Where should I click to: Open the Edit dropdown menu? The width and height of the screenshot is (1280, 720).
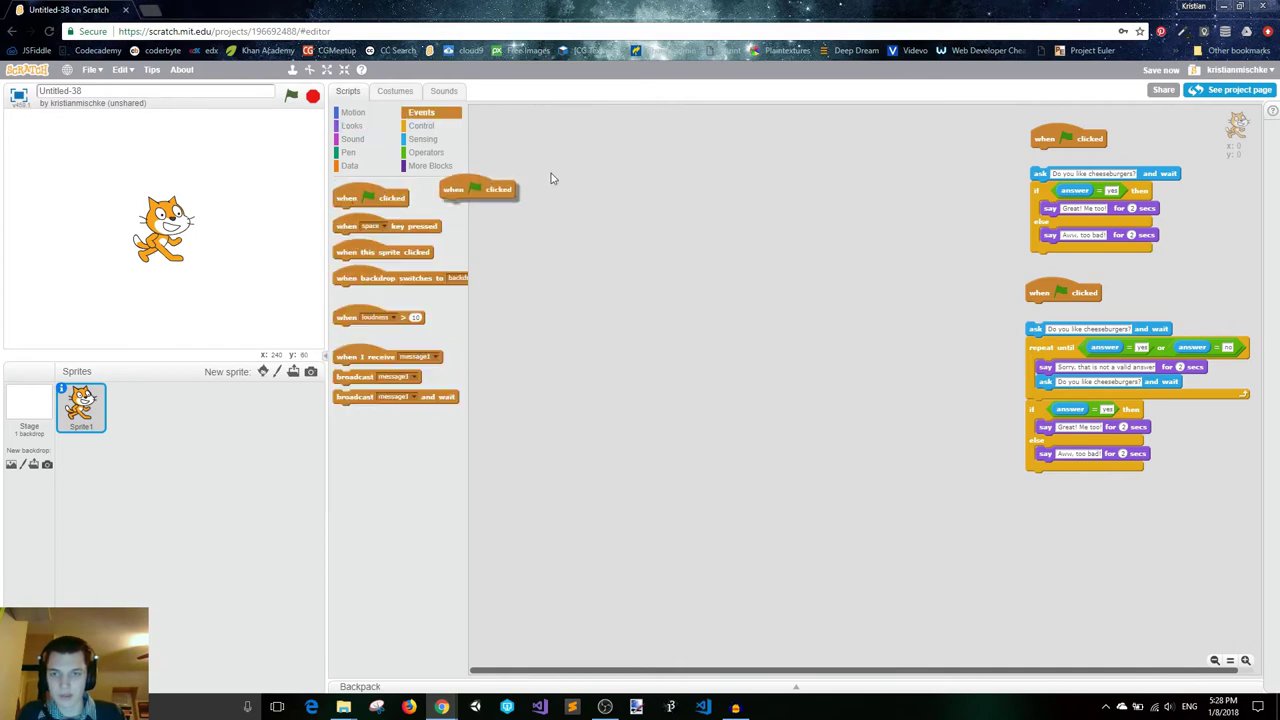pyautogui.click(x=122, y=70)
